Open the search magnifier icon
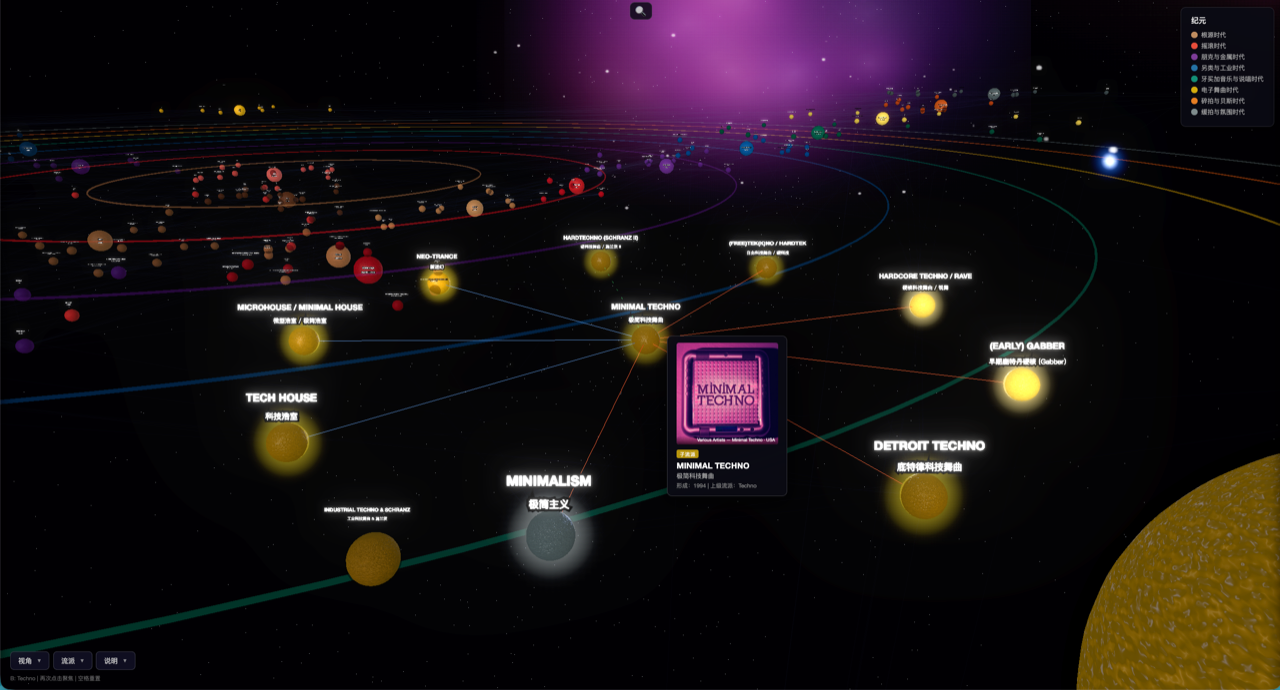The image size is (1280, 690). 641,11
